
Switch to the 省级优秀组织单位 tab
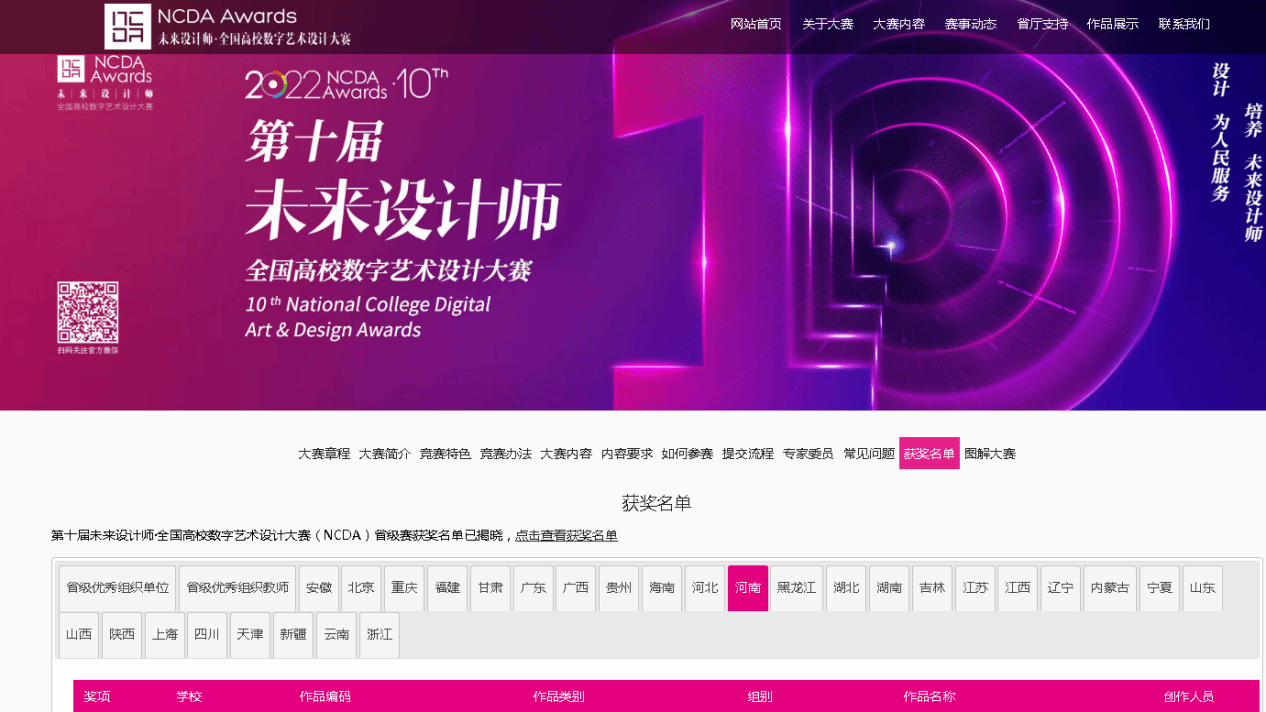tap(118, 588)
